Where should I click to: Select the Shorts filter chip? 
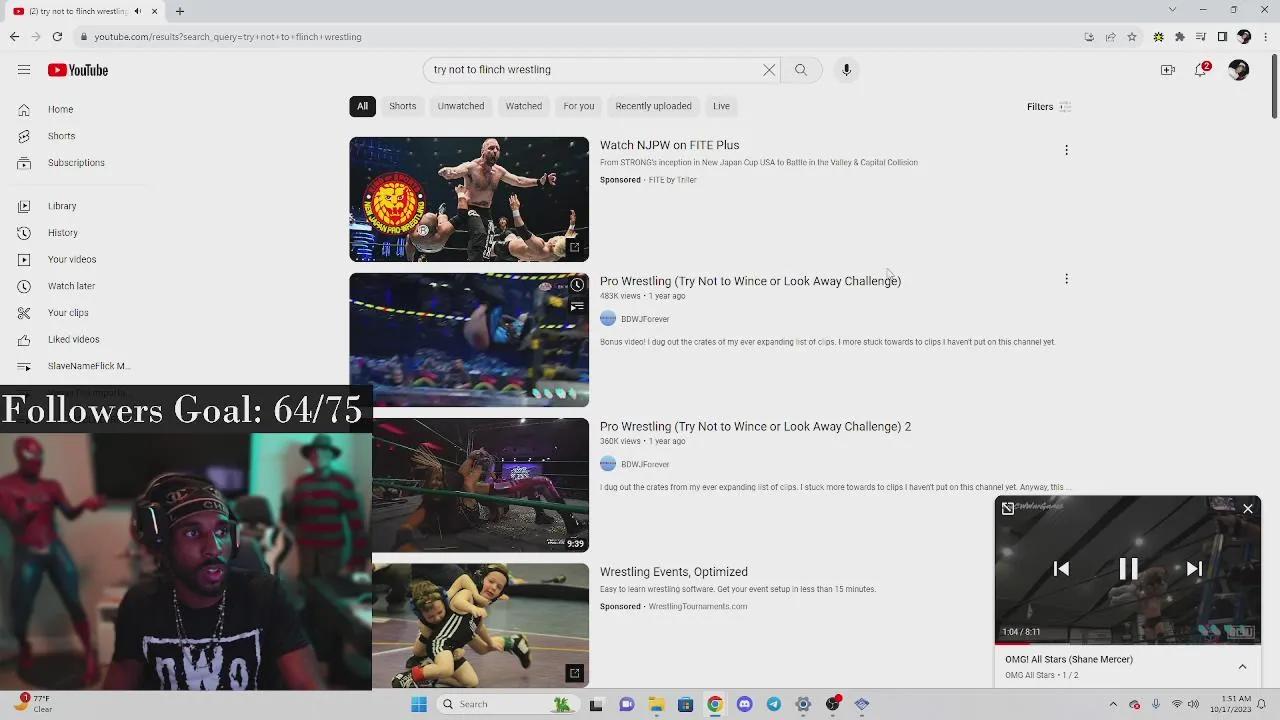403,106
